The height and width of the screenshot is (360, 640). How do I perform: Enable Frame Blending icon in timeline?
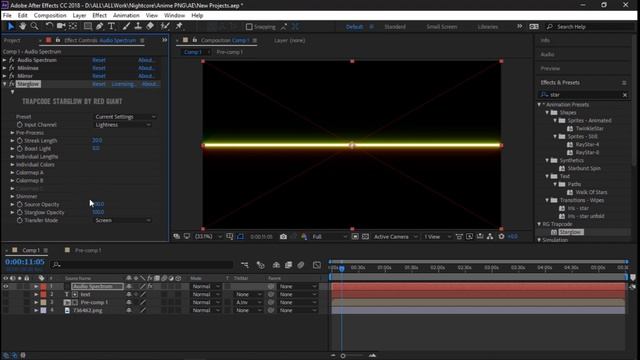pos(289,265)
